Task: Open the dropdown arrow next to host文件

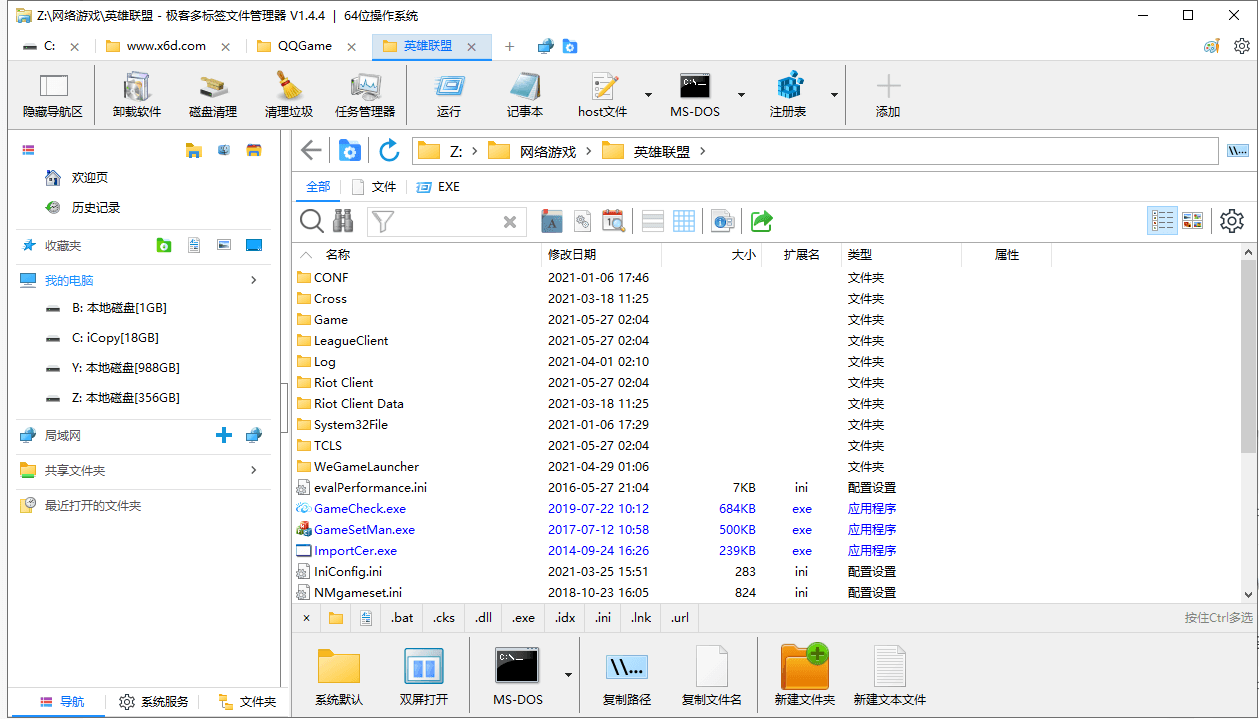Action: [648, 96]
